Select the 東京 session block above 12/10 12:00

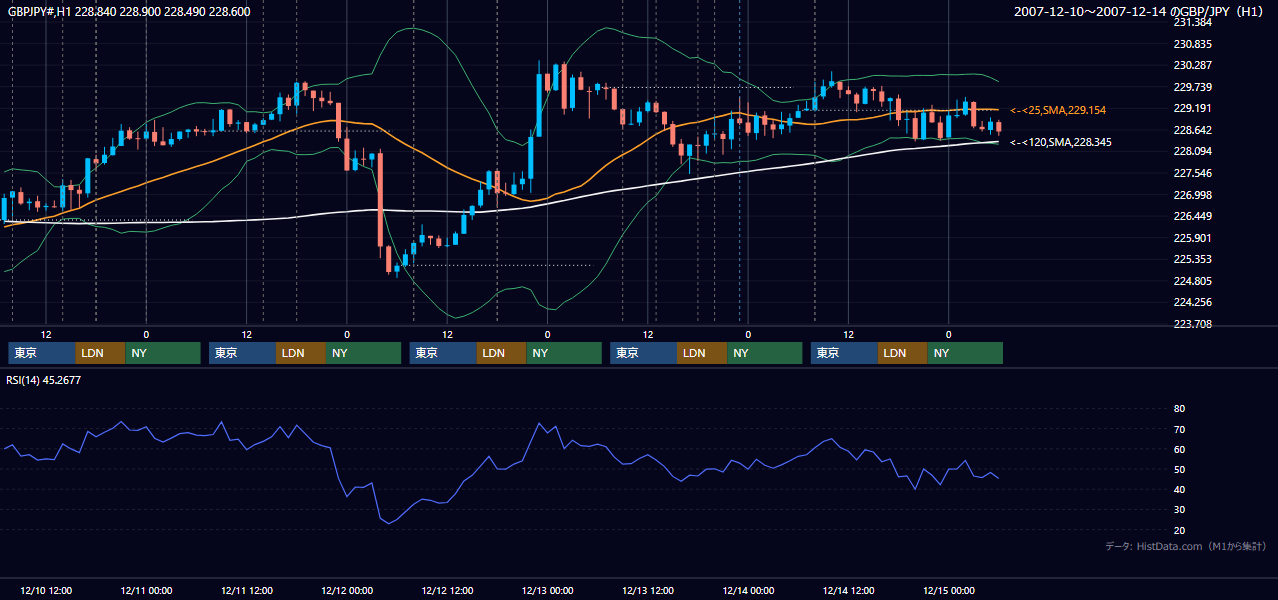42,353
